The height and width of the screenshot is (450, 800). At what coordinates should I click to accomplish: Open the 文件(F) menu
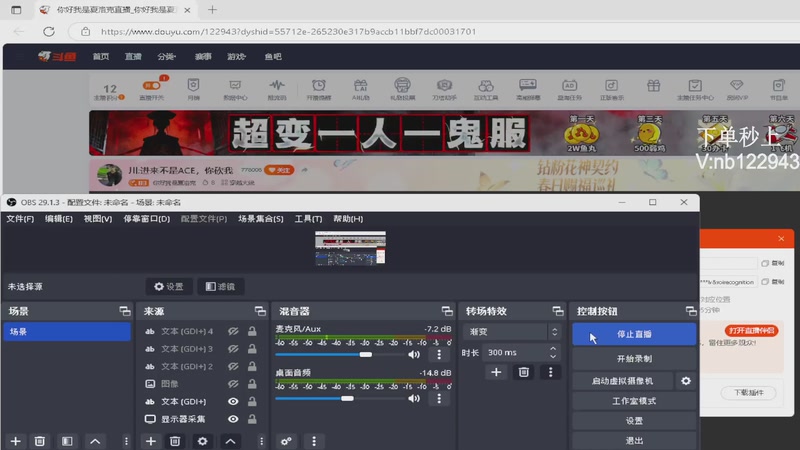click(20, 218)
